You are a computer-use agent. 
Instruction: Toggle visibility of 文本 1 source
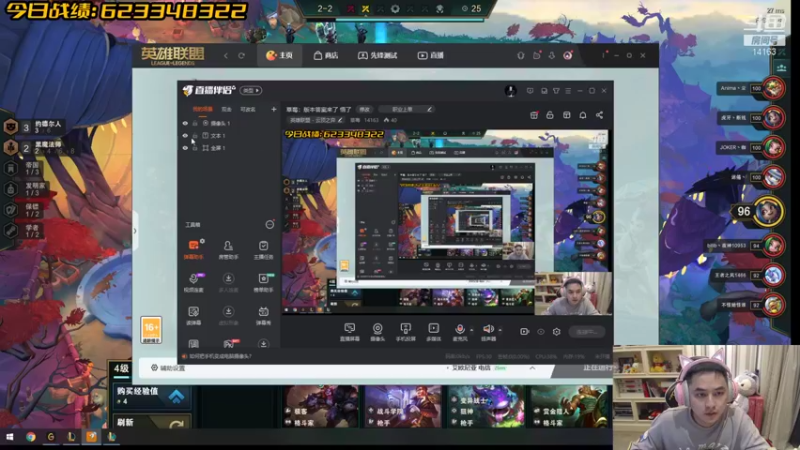(x=185, y=135)
